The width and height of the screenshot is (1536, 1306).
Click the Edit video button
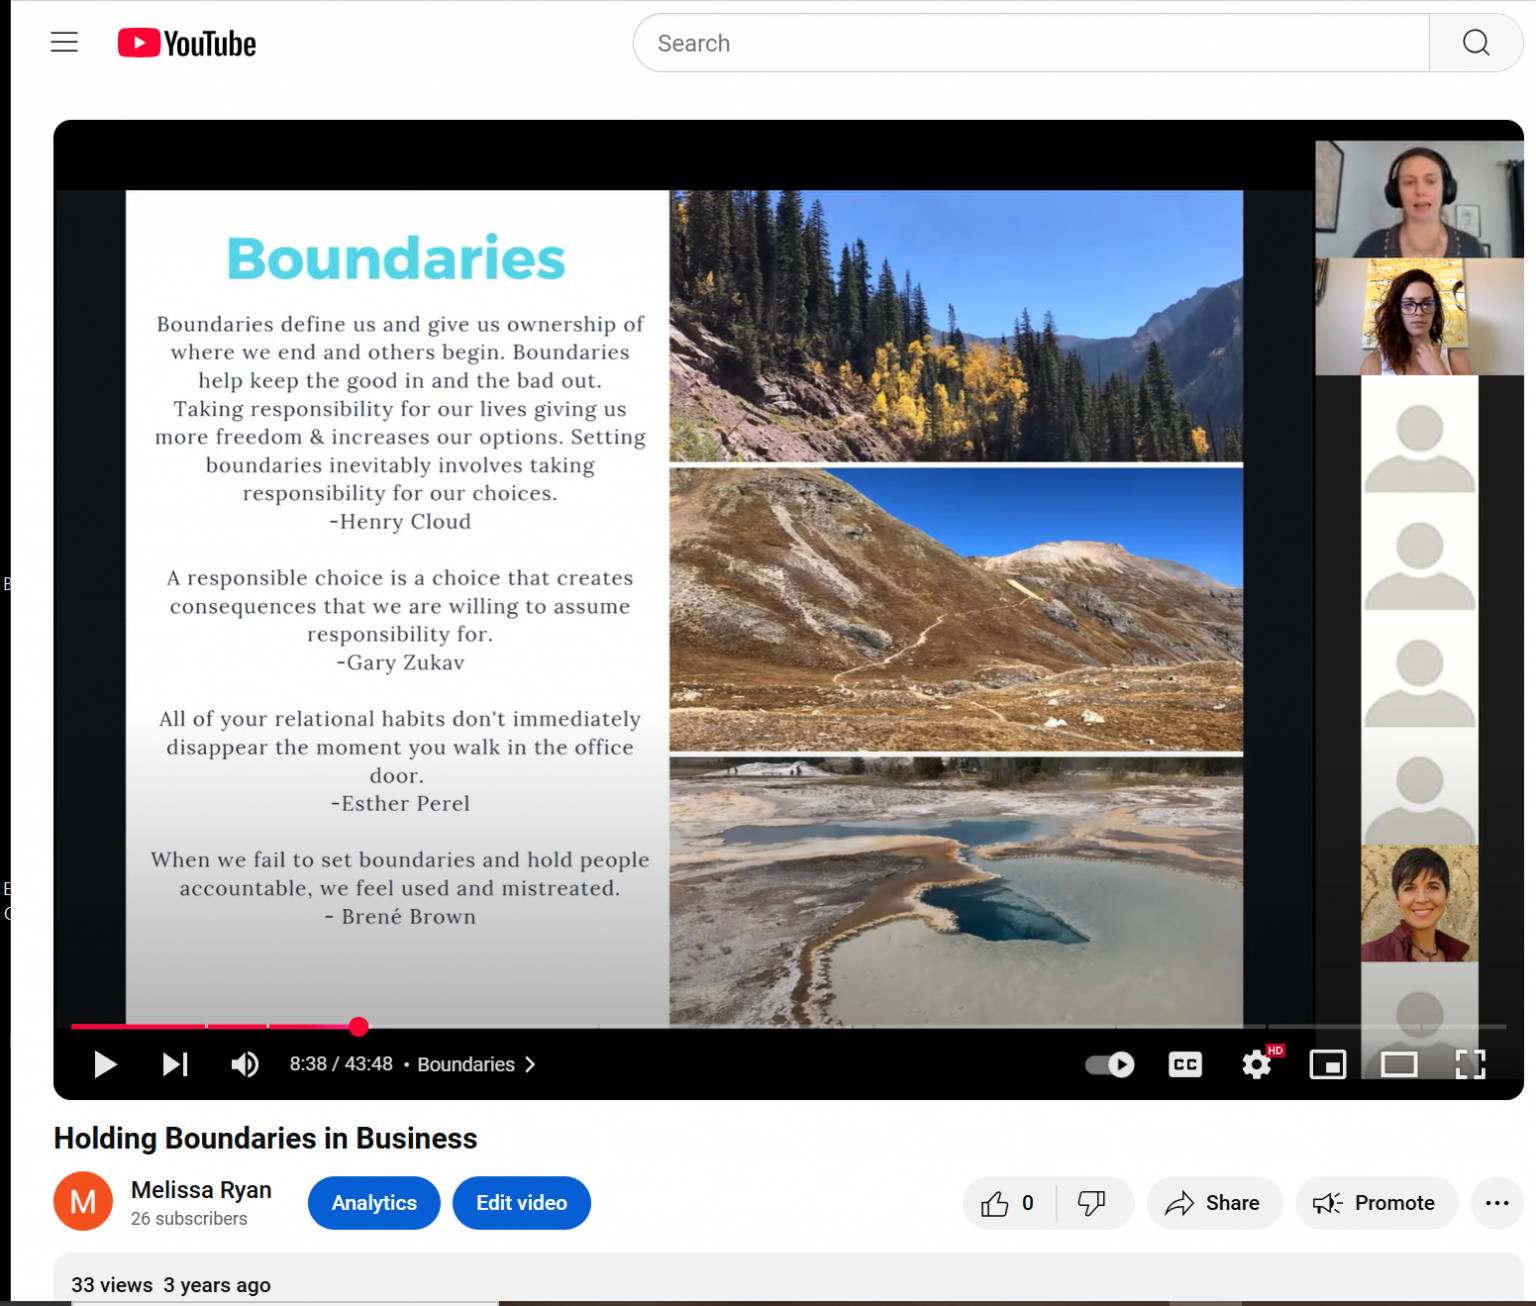click(521, 1203)
